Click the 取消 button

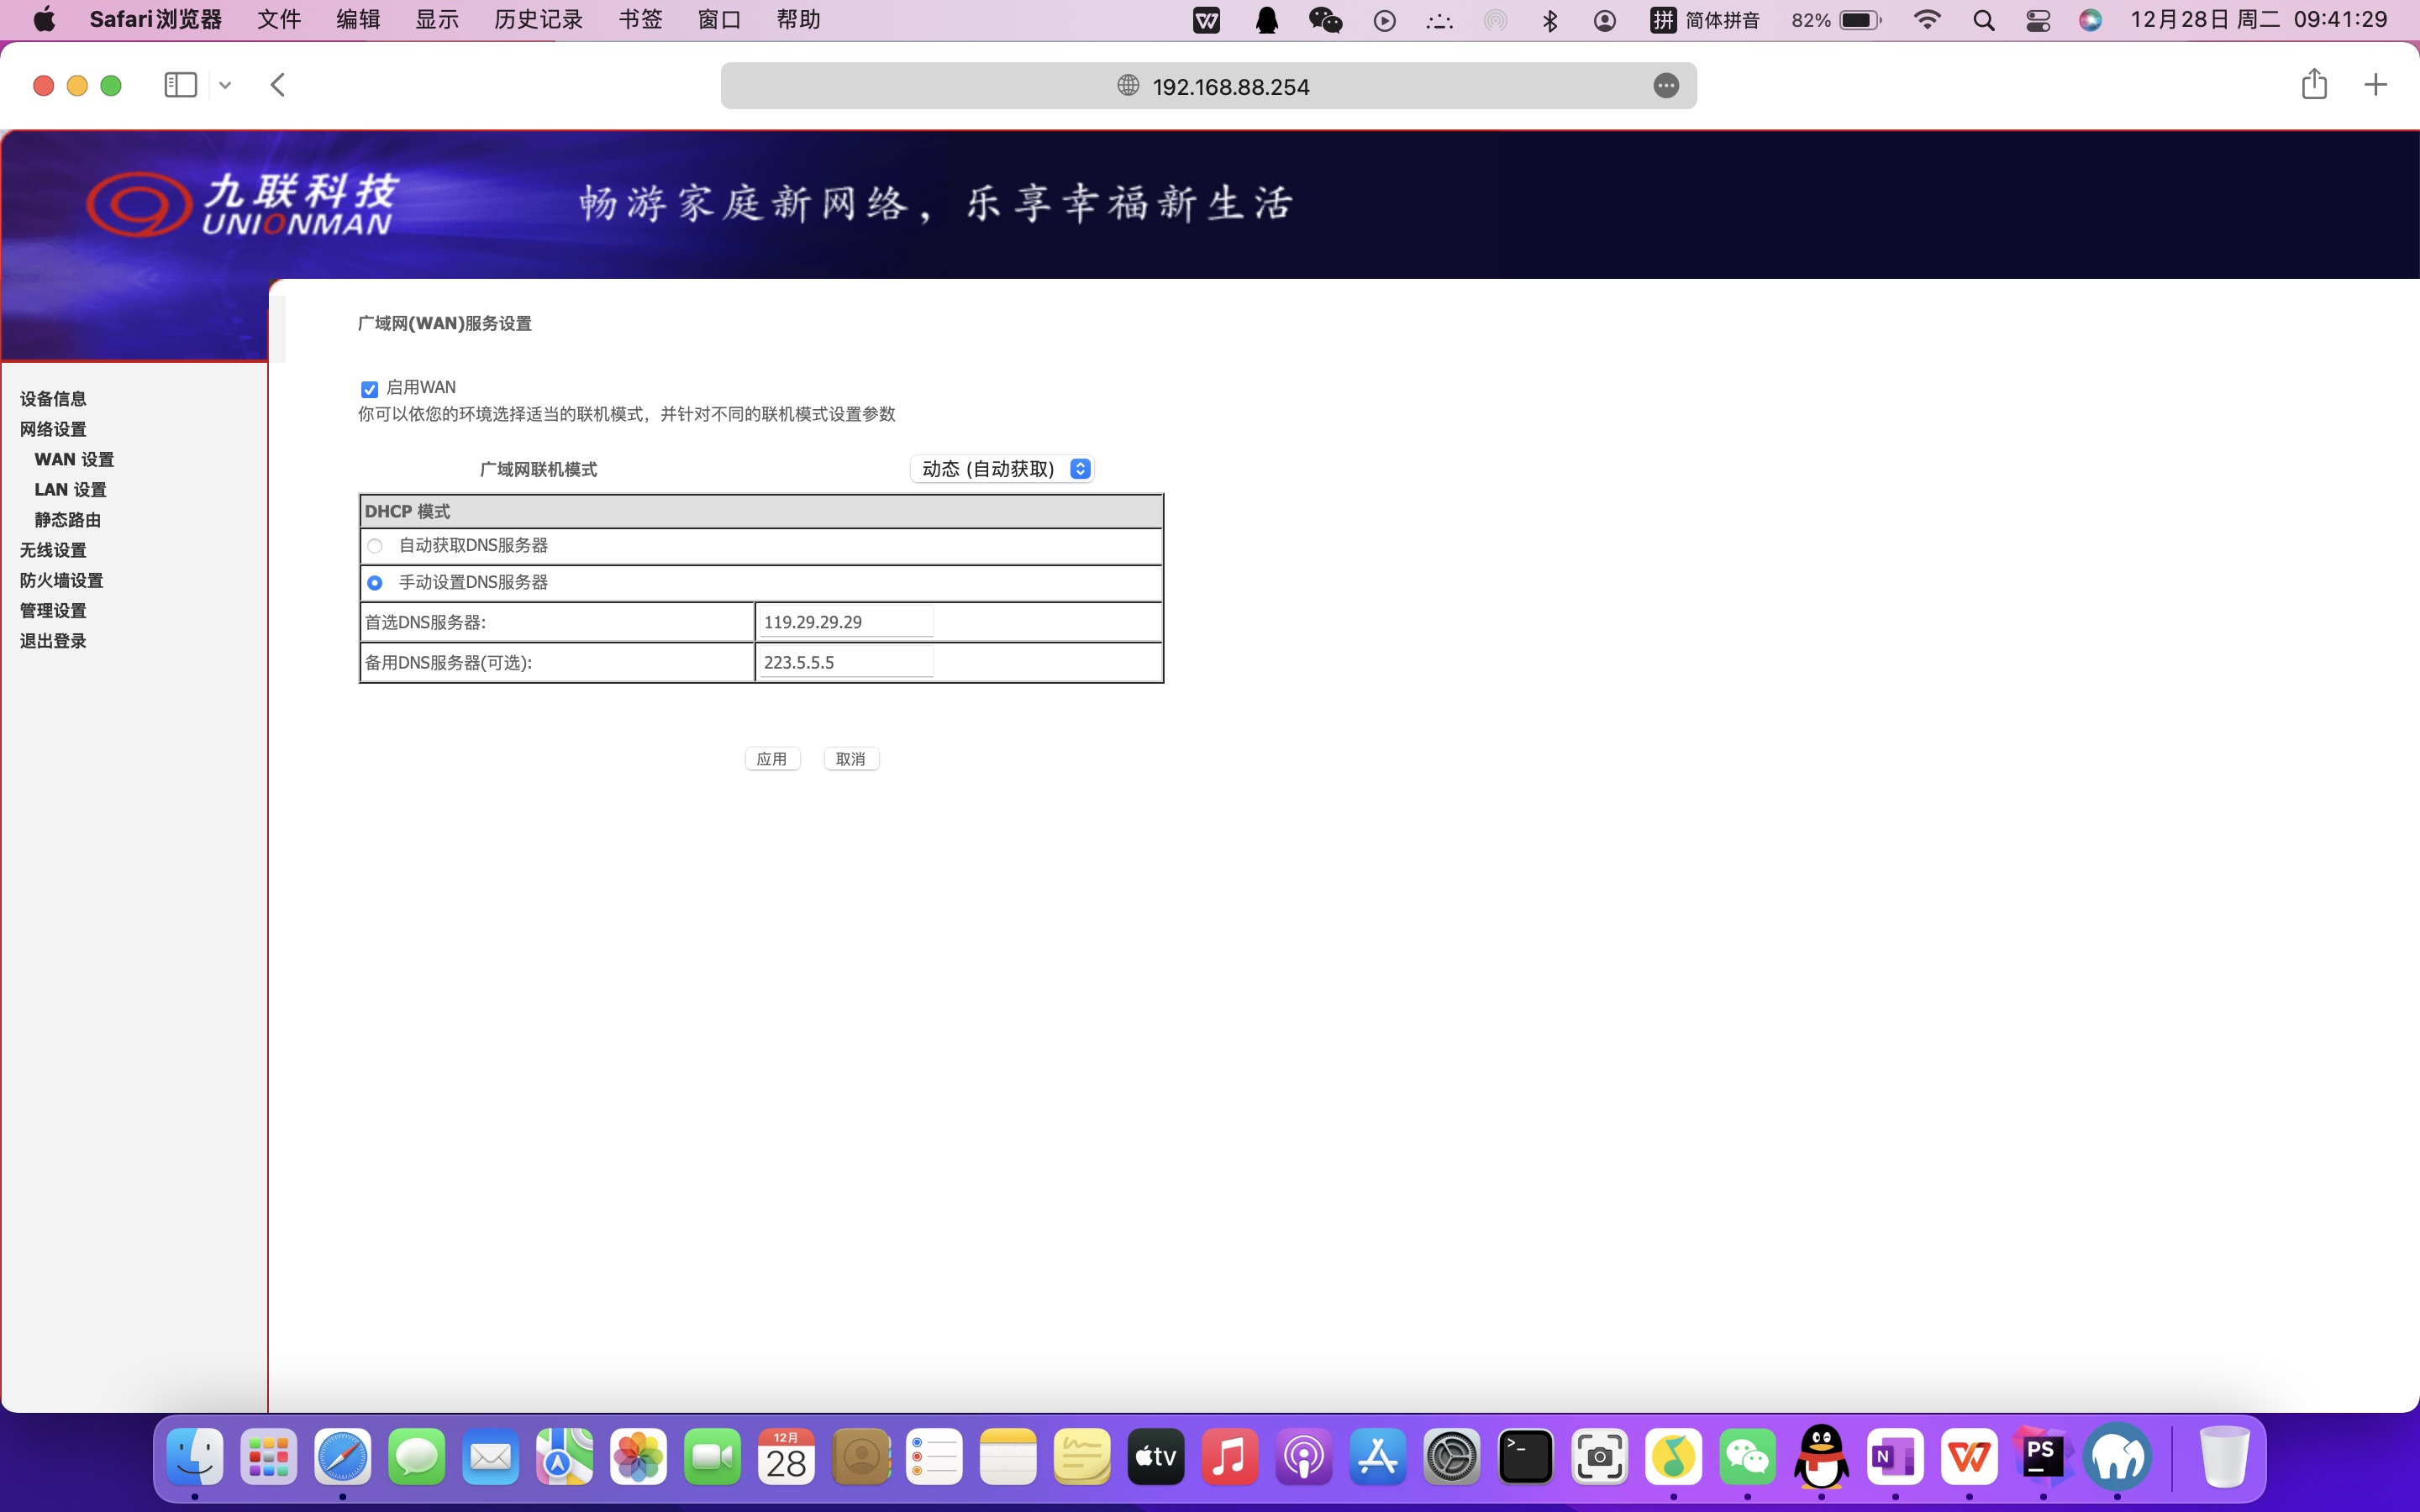tap(851, 759)
